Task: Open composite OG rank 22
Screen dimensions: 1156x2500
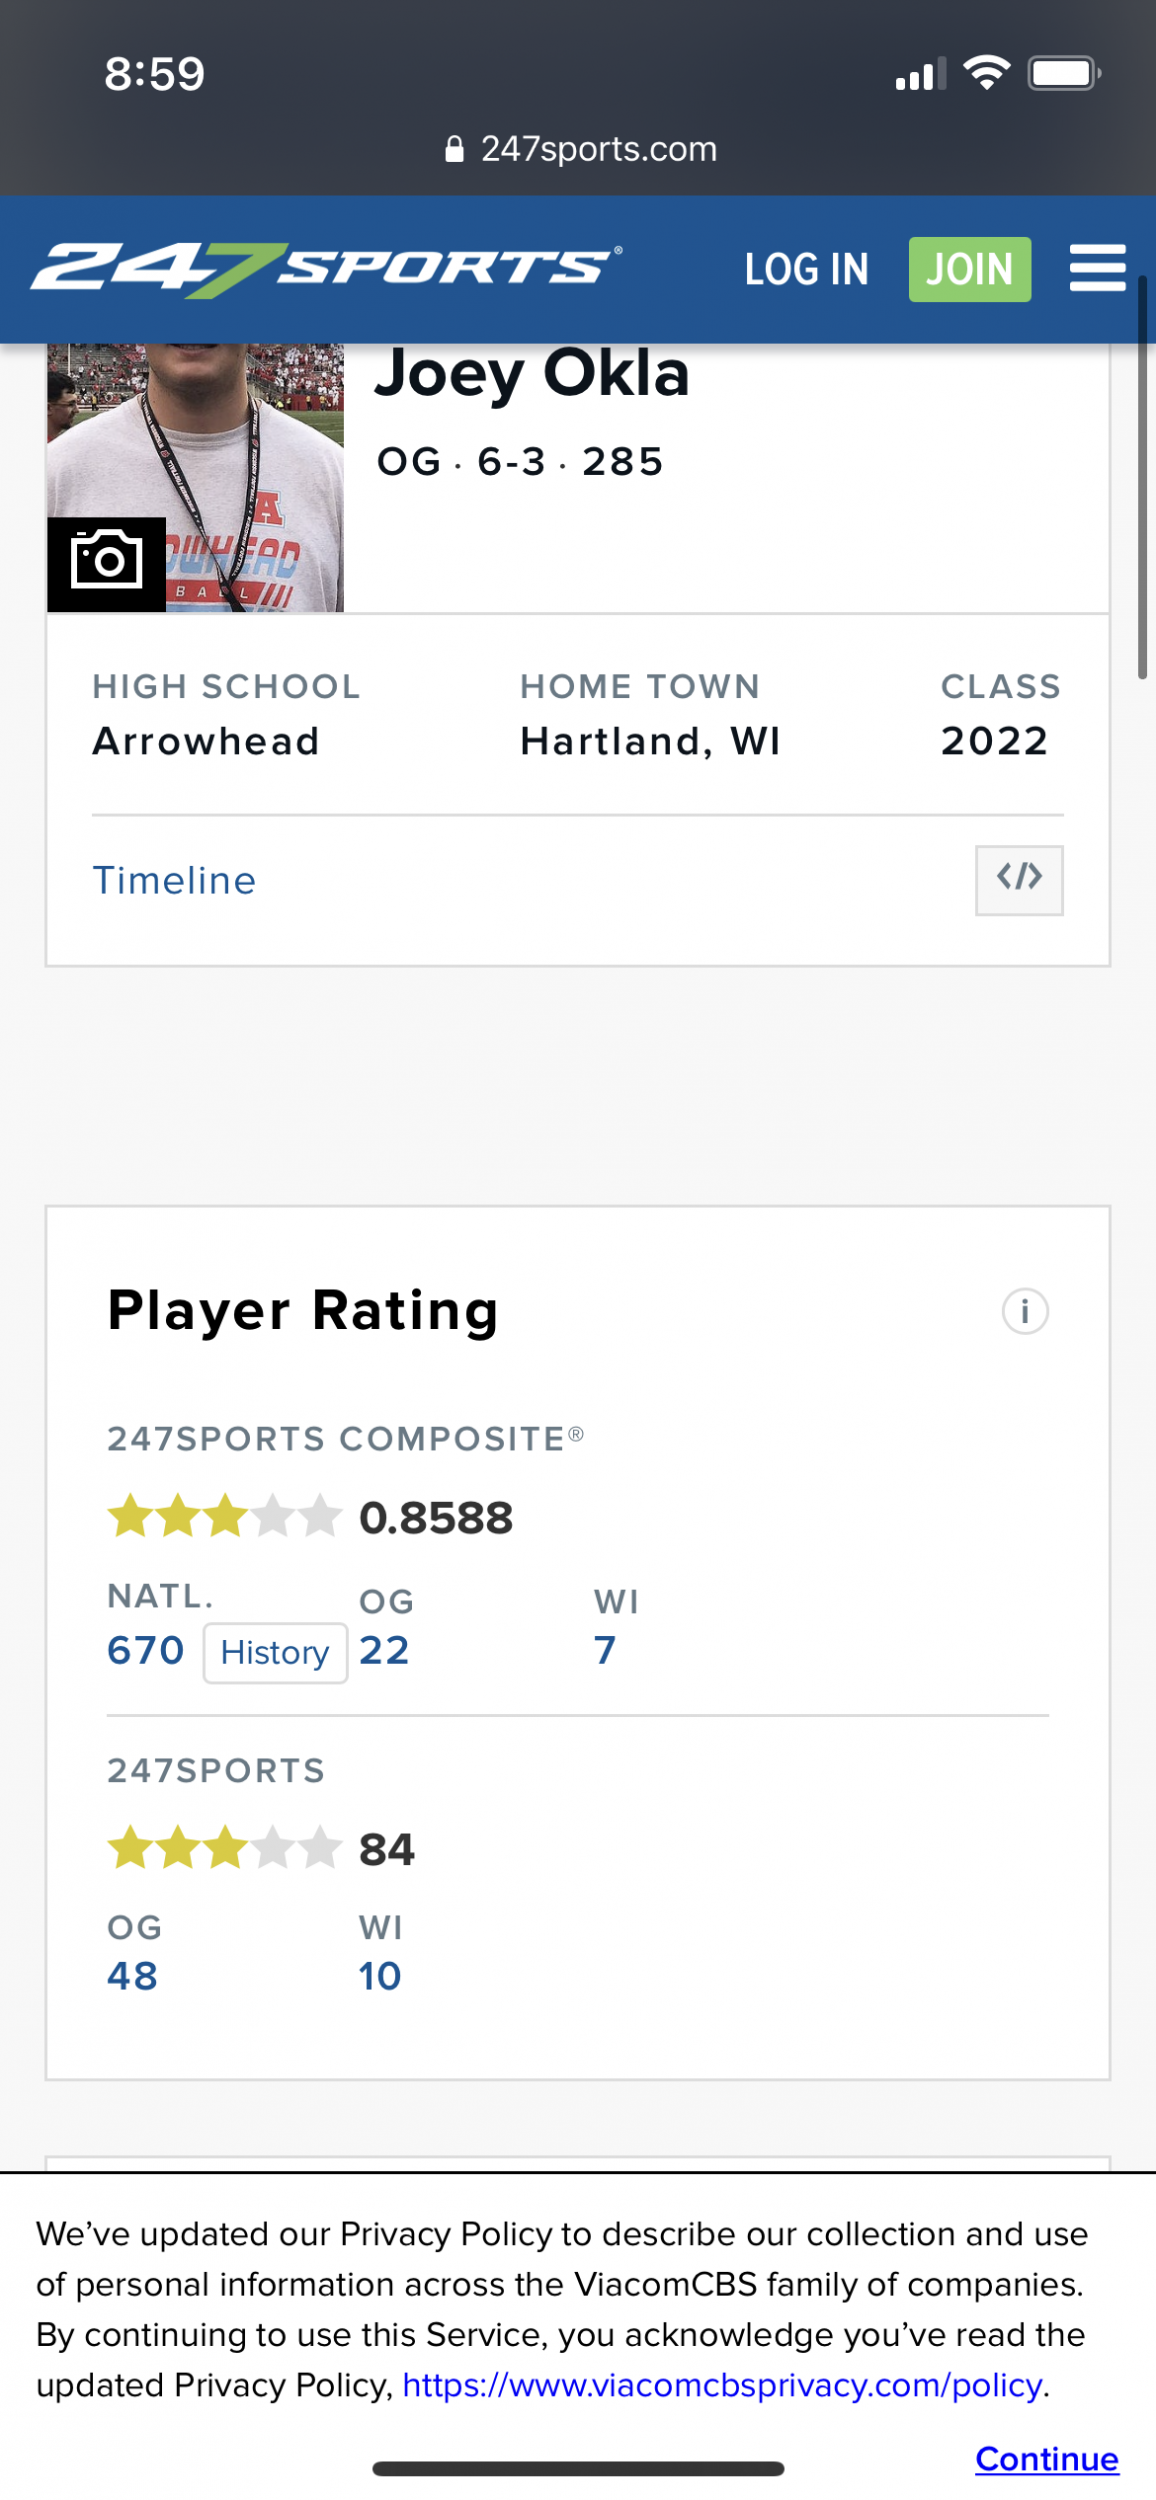Action: [384, 1650]
